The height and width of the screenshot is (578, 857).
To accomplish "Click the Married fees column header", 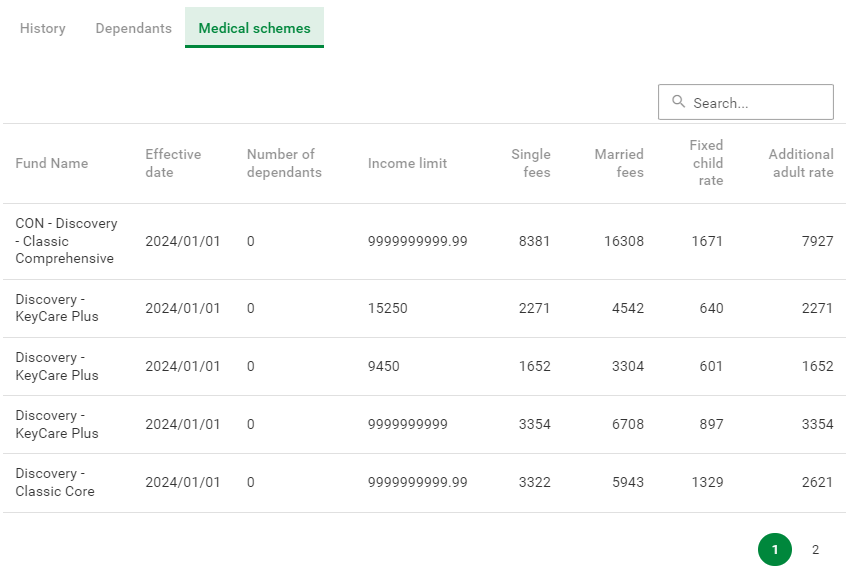I will [619, 163].
